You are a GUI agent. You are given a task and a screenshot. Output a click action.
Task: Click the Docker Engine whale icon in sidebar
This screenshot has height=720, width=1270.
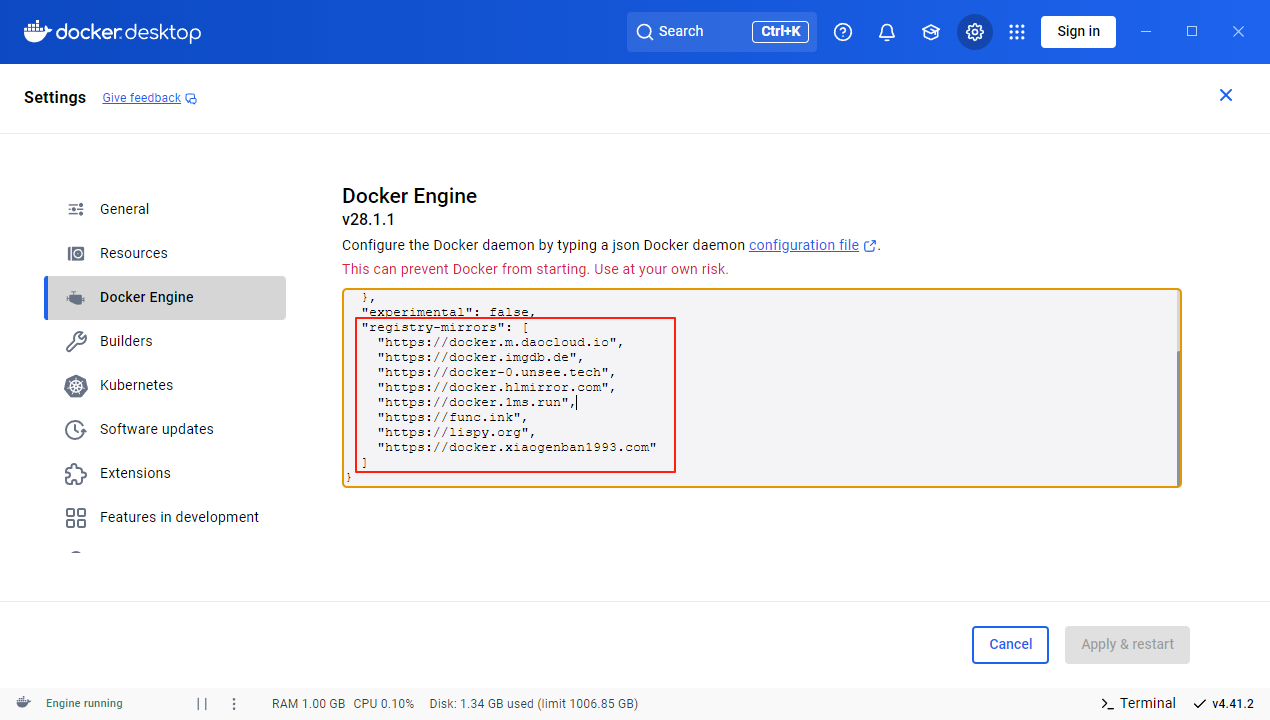tap(76, 297)
